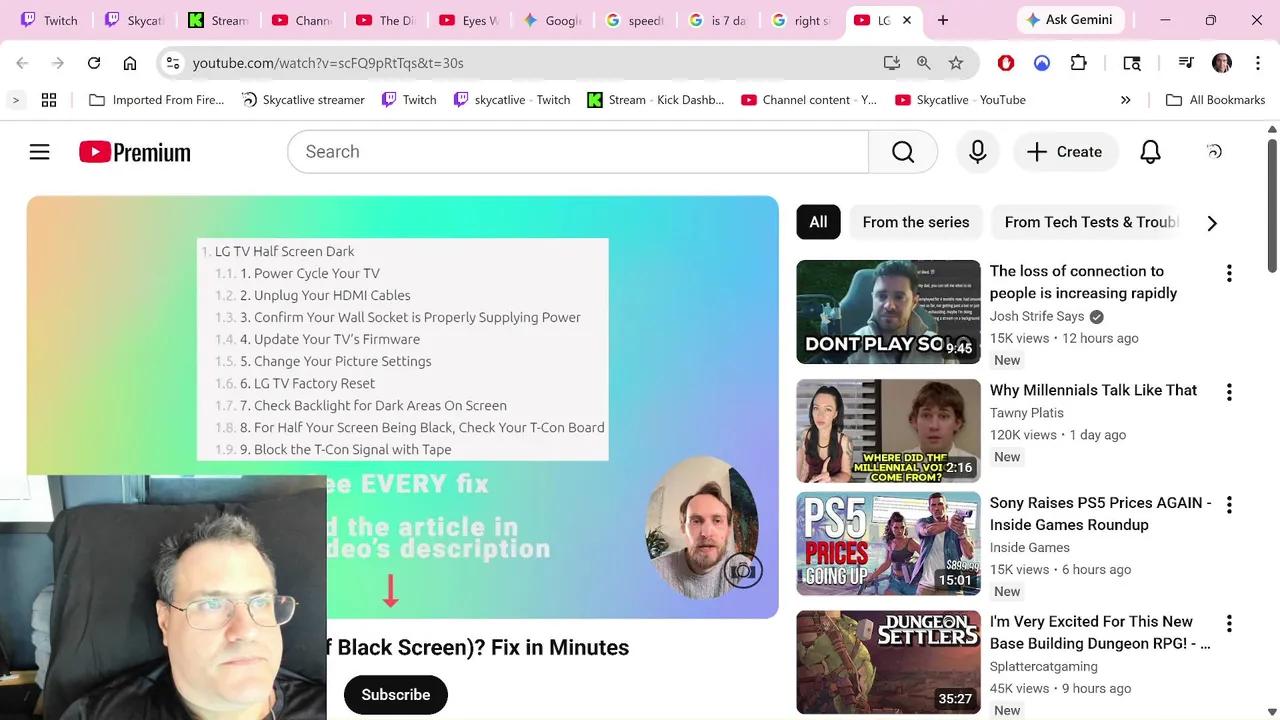Image resolution: width=1280 pixels, height=720 pixels.
Task: Open Imported From Firefox bookmark folder
Action: click(157, 100)
